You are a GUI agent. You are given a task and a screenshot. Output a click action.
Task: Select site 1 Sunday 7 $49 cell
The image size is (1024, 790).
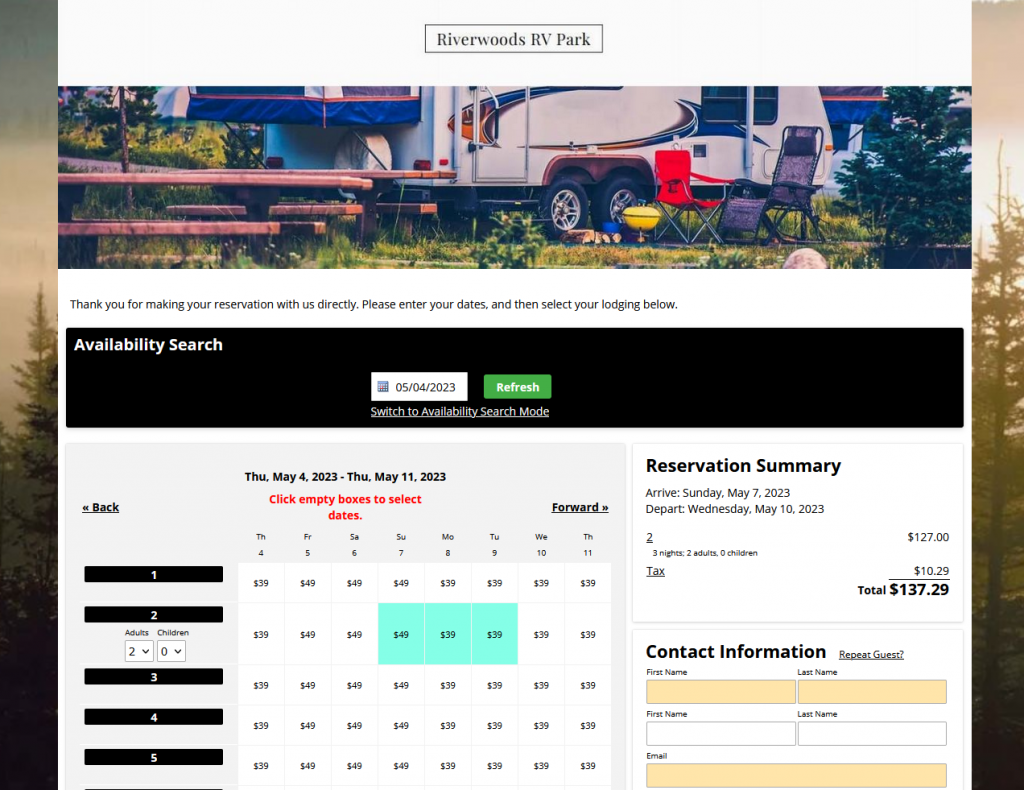point(401,582)
